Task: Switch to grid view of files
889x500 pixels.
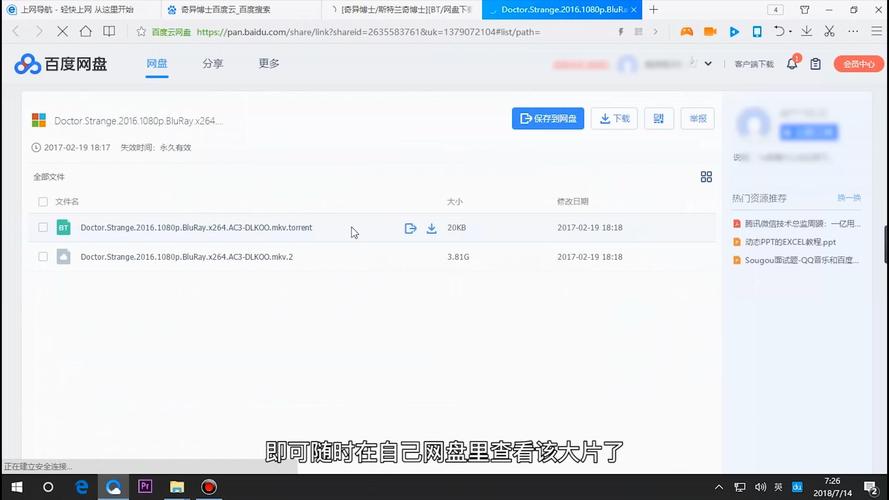Action: [706, 177]
